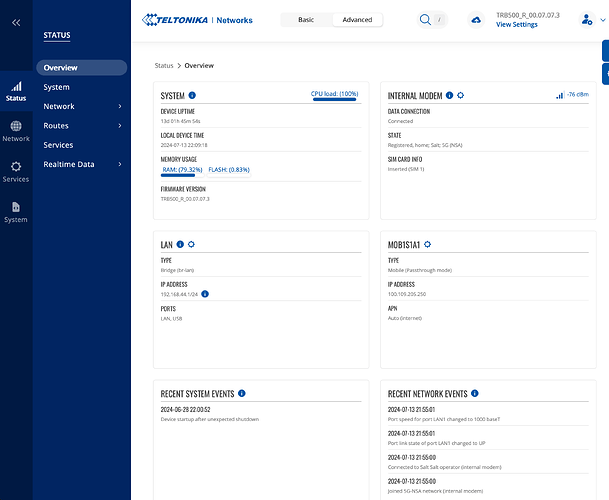This screenshot has width=609, height=500.
Task: Click the LAN IP address 192.168.44.1/24
Action: click(179, 294)
